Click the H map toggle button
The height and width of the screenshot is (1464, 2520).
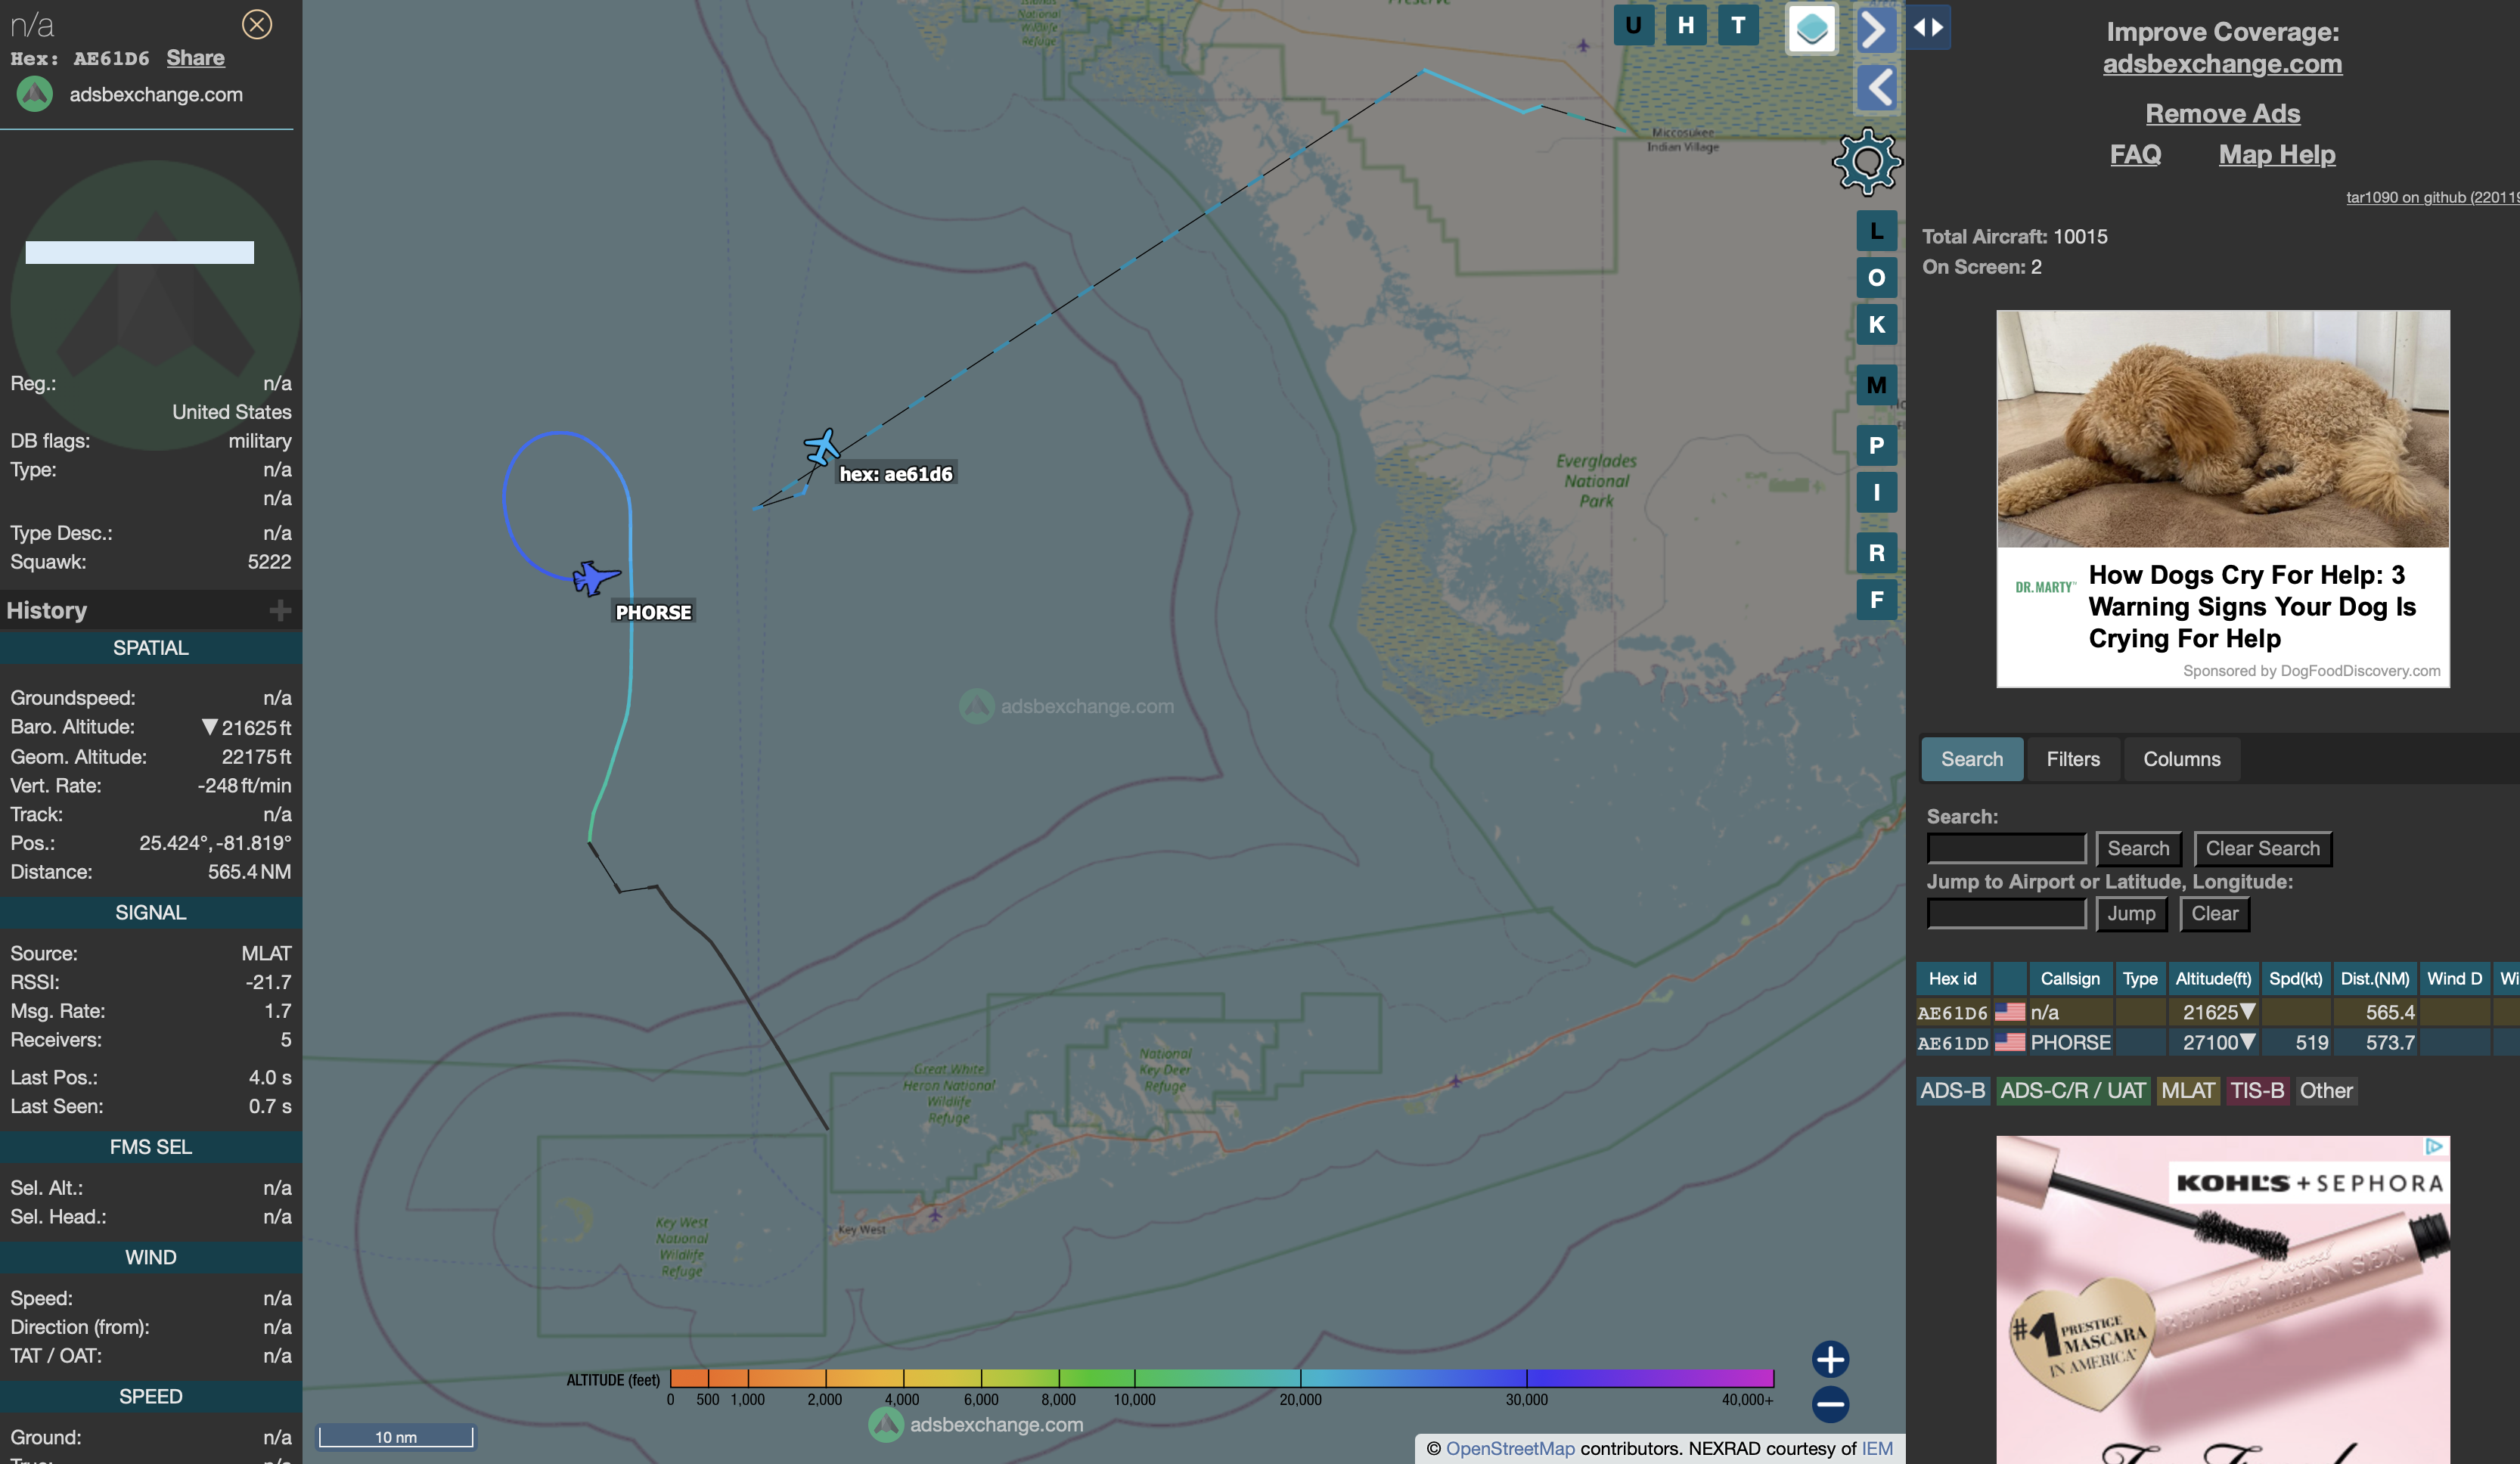coord(1686,26)
